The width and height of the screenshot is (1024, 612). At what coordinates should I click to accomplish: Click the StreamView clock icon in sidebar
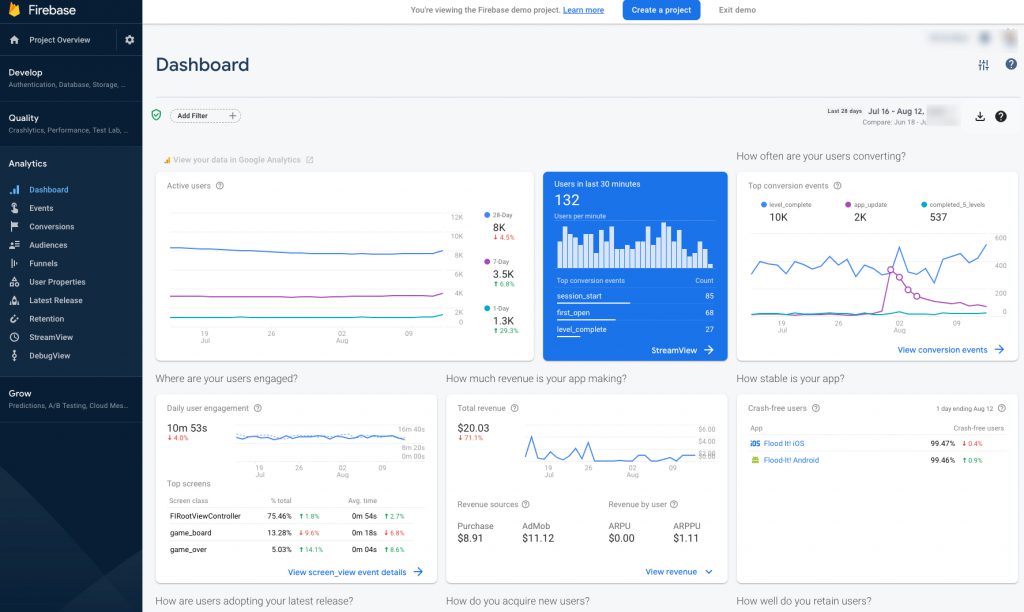point(14,337)
